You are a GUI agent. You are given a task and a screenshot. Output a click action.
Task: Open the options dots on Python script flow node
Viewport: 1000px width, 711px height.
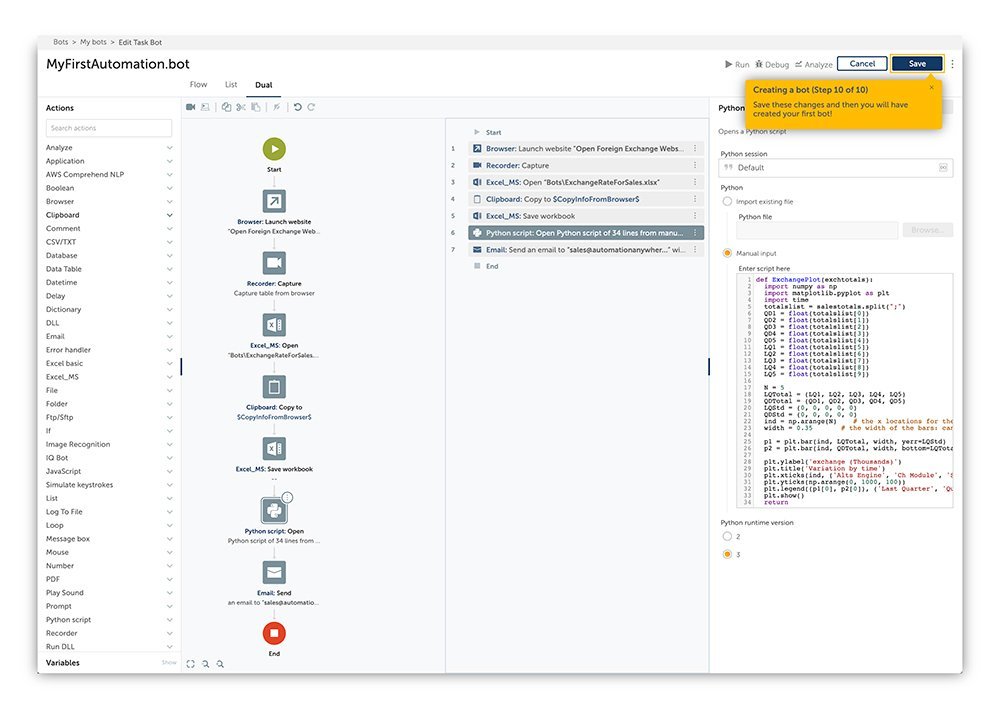tap(288, 497)
